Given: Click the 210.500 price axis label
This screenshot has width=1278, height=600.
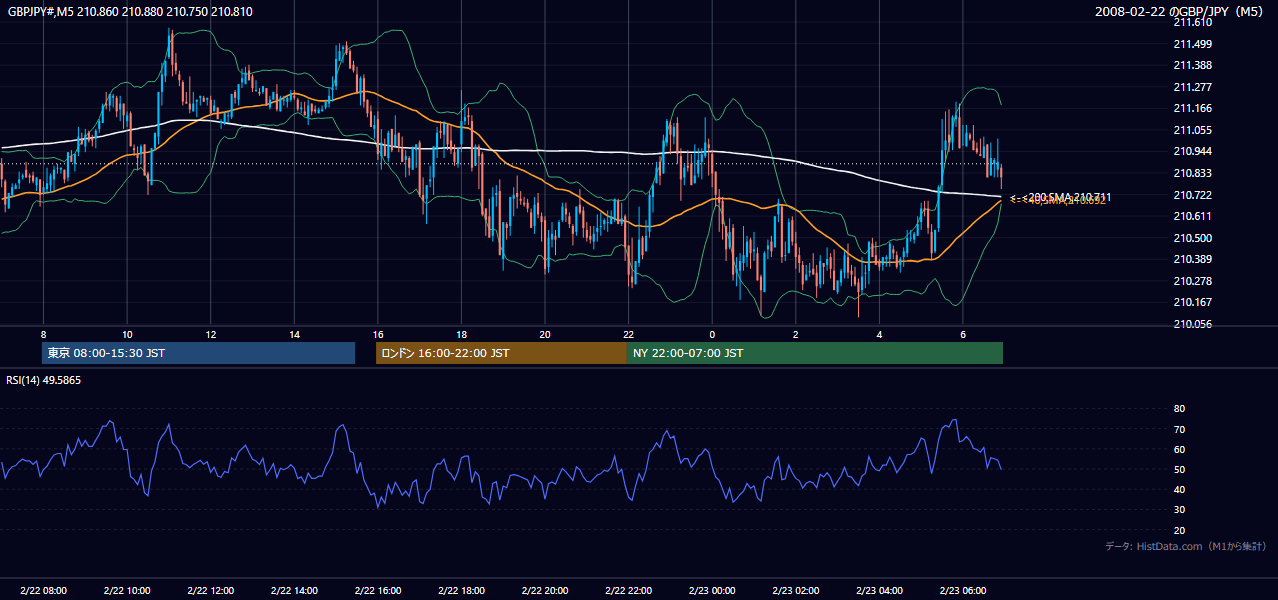Looking at the screenshot, I should coord(1193,238).
